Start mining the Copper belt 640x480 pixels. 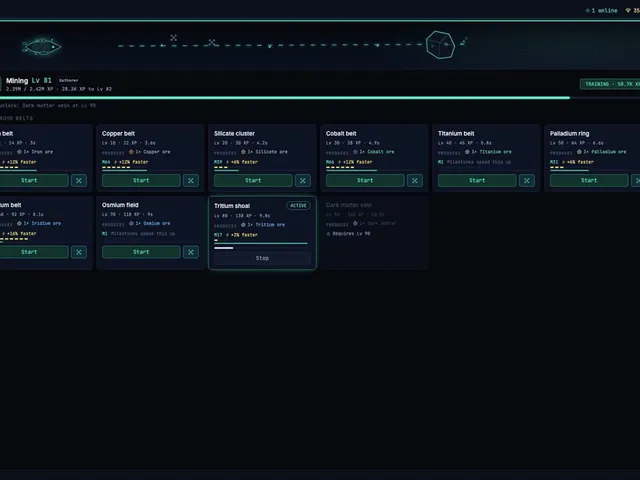point(141,180)
